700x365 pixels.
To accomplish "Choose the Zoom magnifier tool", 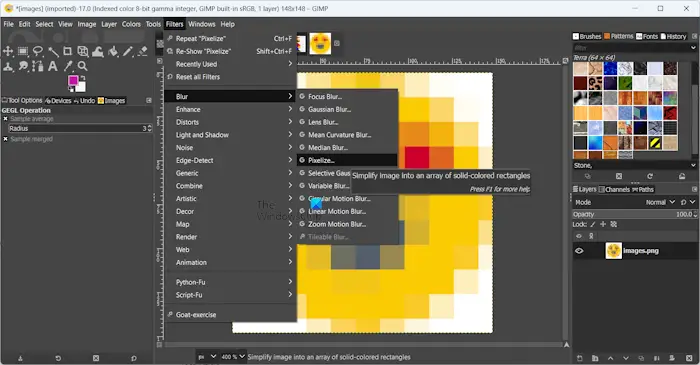I will point(83,66).
